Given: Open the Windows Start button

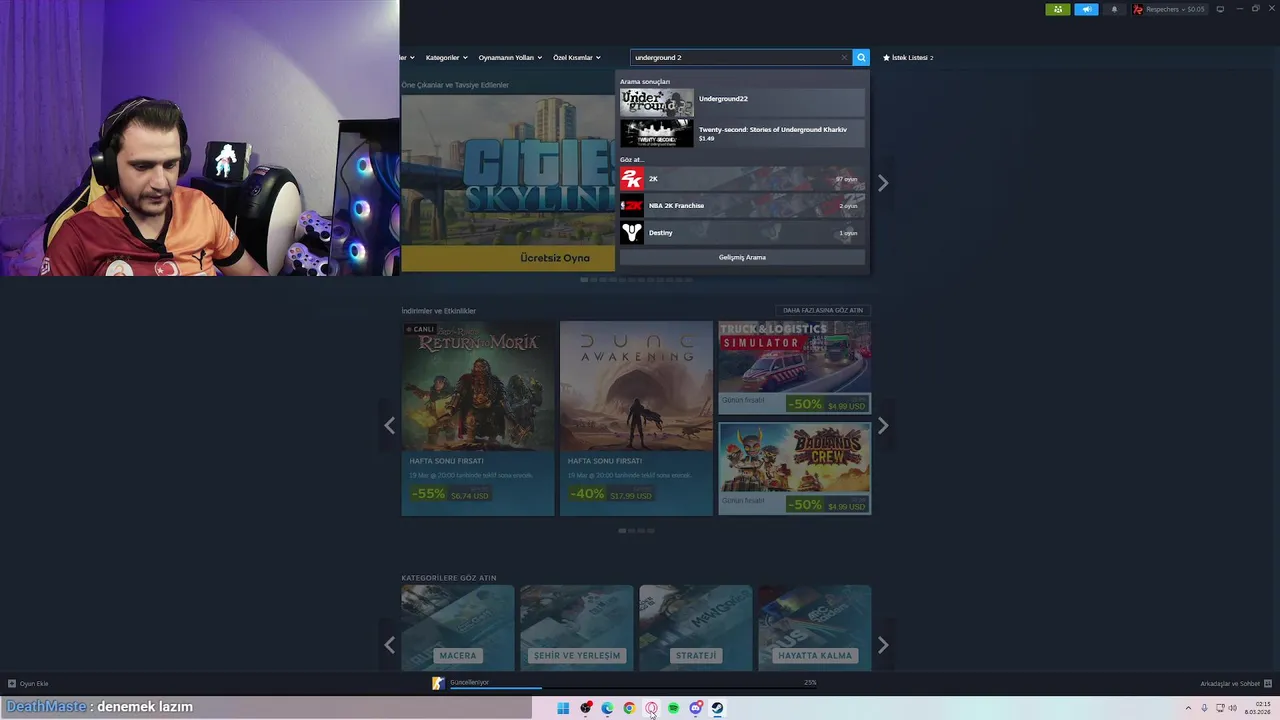Looking at the screenshot, I should pos(563,708).
